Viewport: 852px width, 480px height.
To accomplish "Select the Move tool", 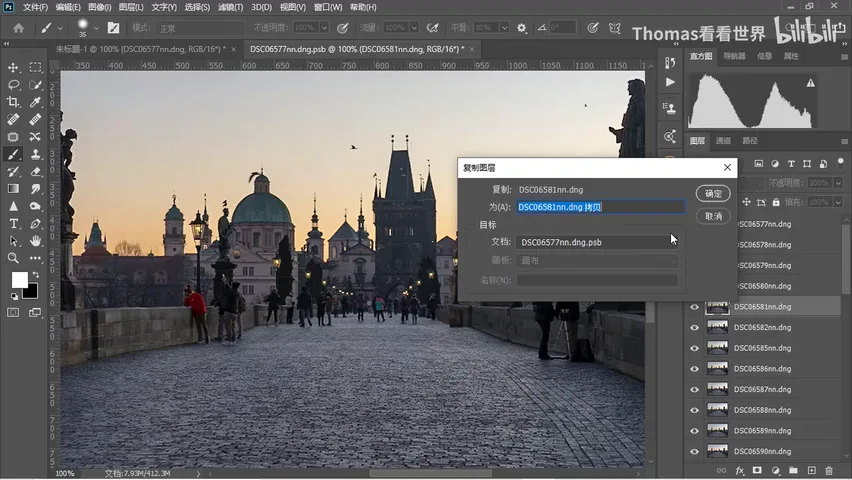I will 13,67.
